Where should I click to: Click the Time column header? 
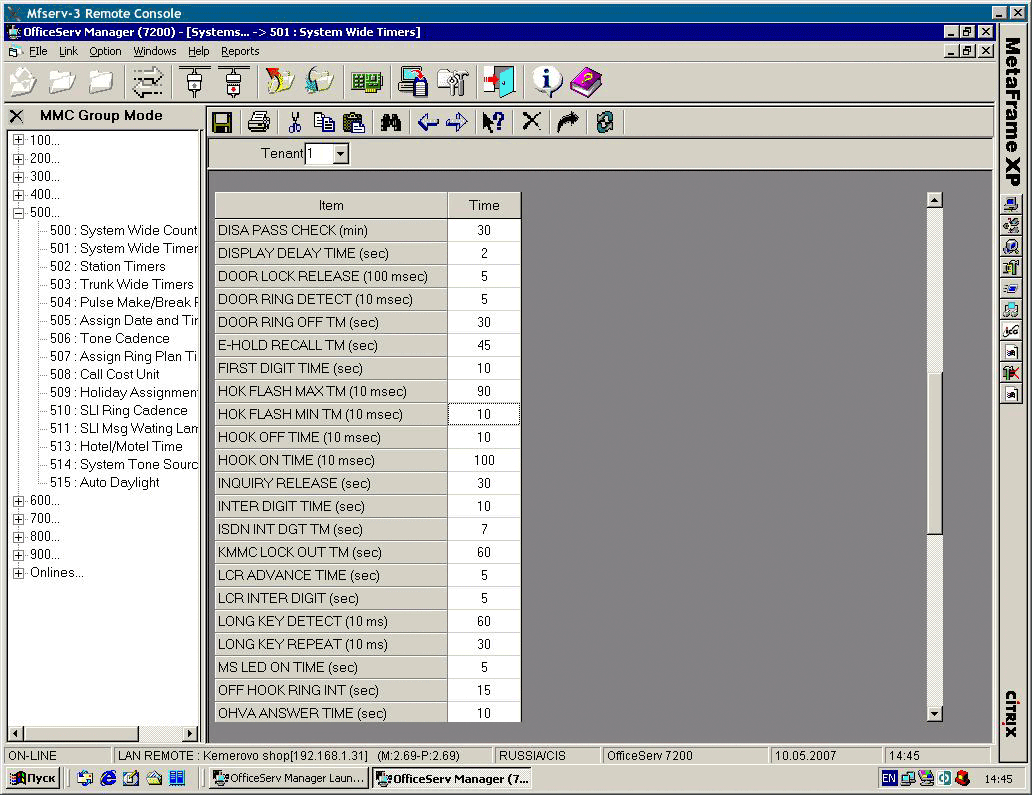484,205
